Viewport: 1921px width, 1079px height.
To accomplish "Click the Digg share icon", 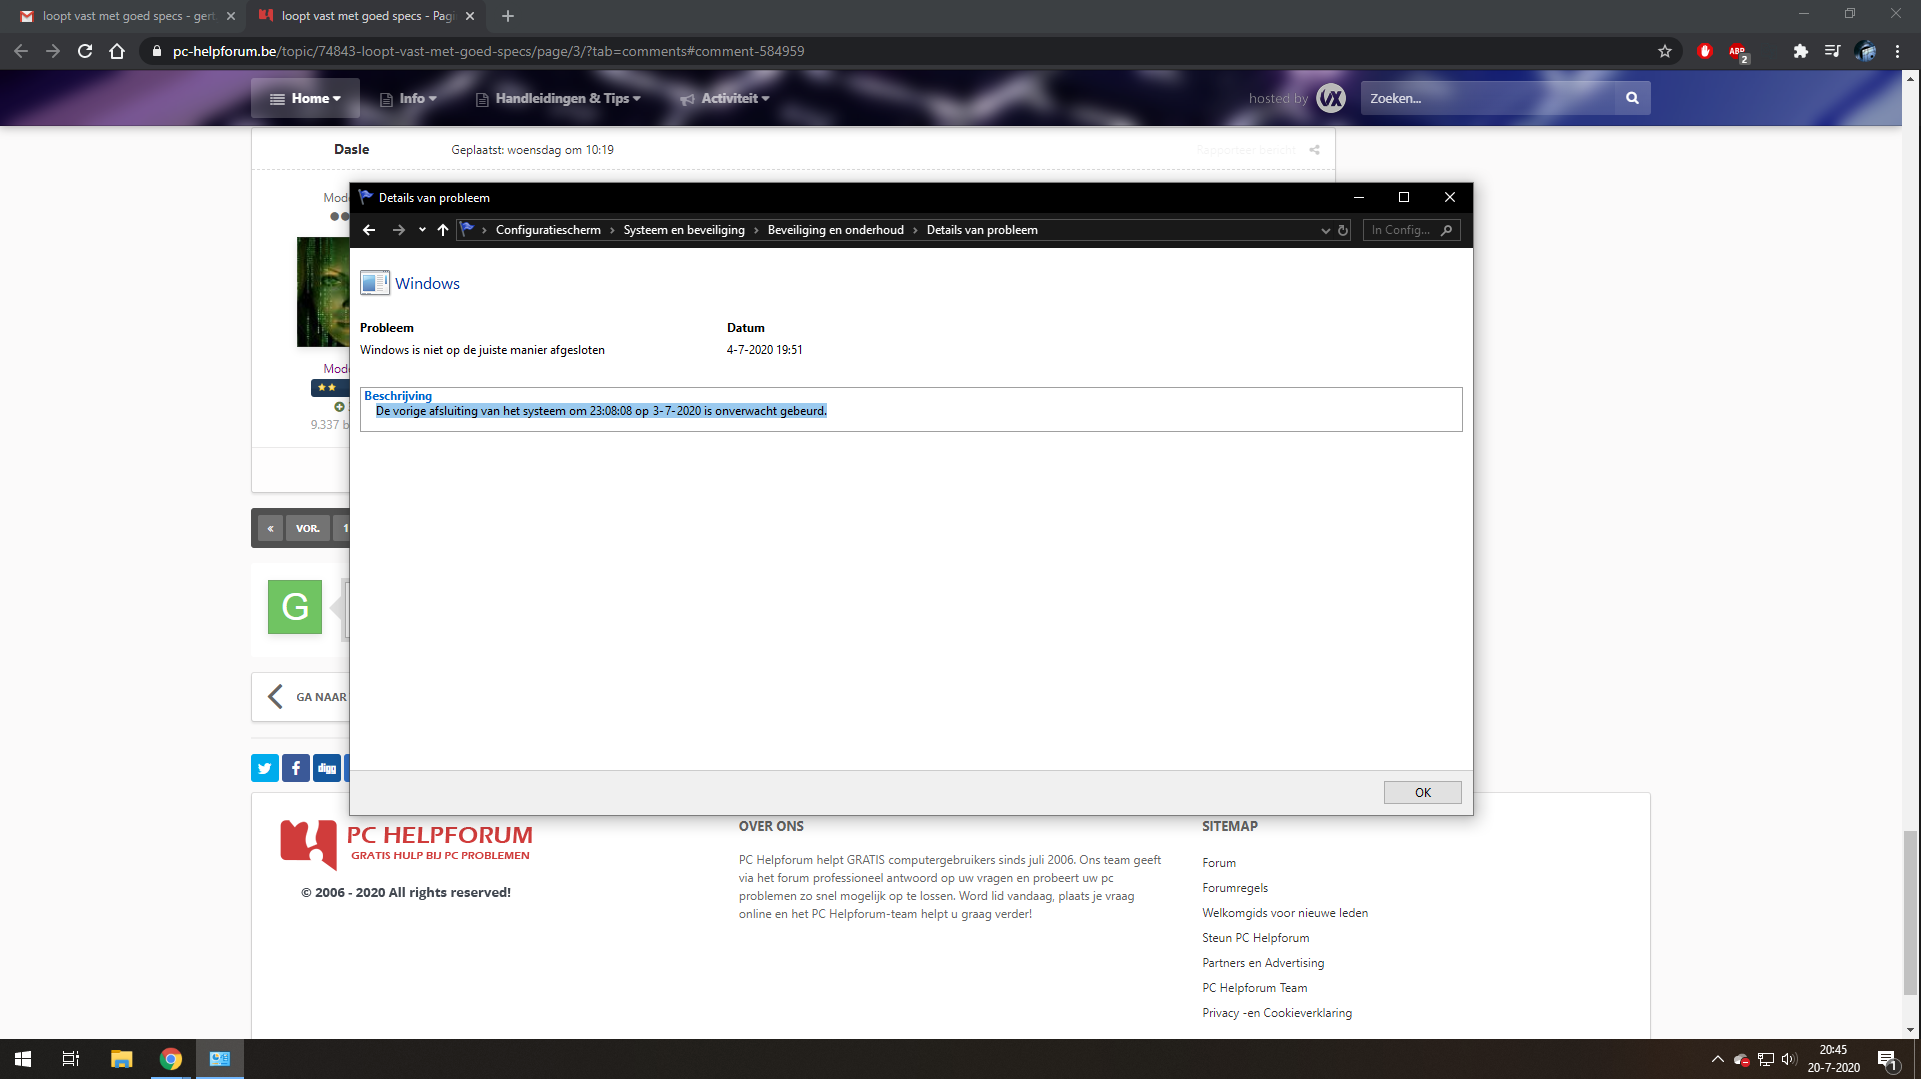I will (x=327, y=768).
